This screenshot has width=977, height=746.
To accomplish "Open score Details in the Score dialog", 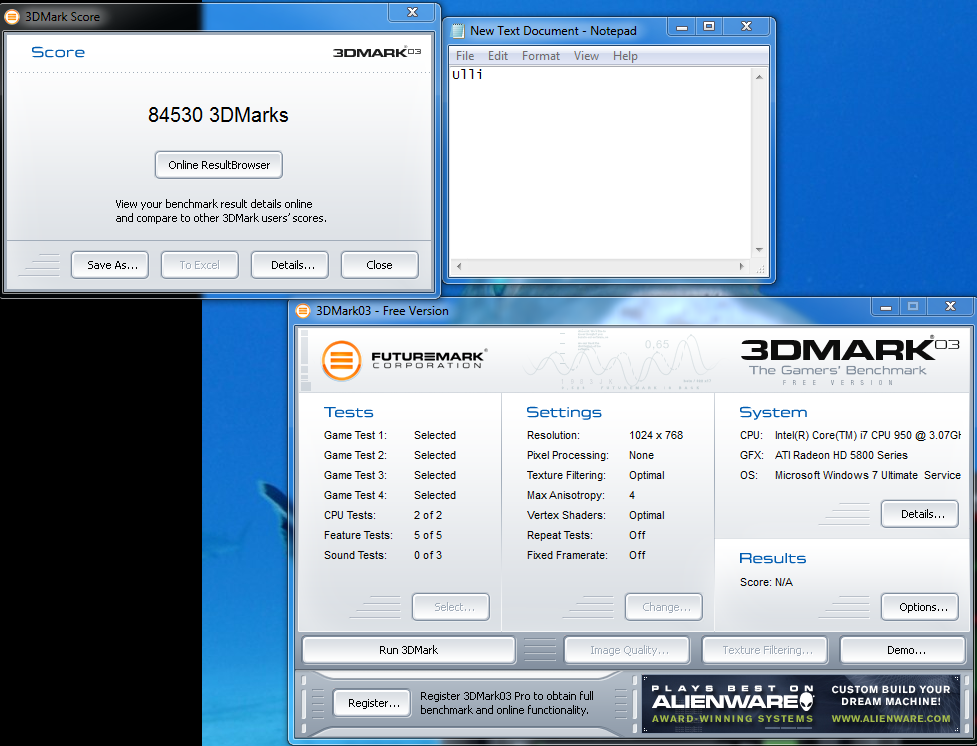I will point(290,265).
